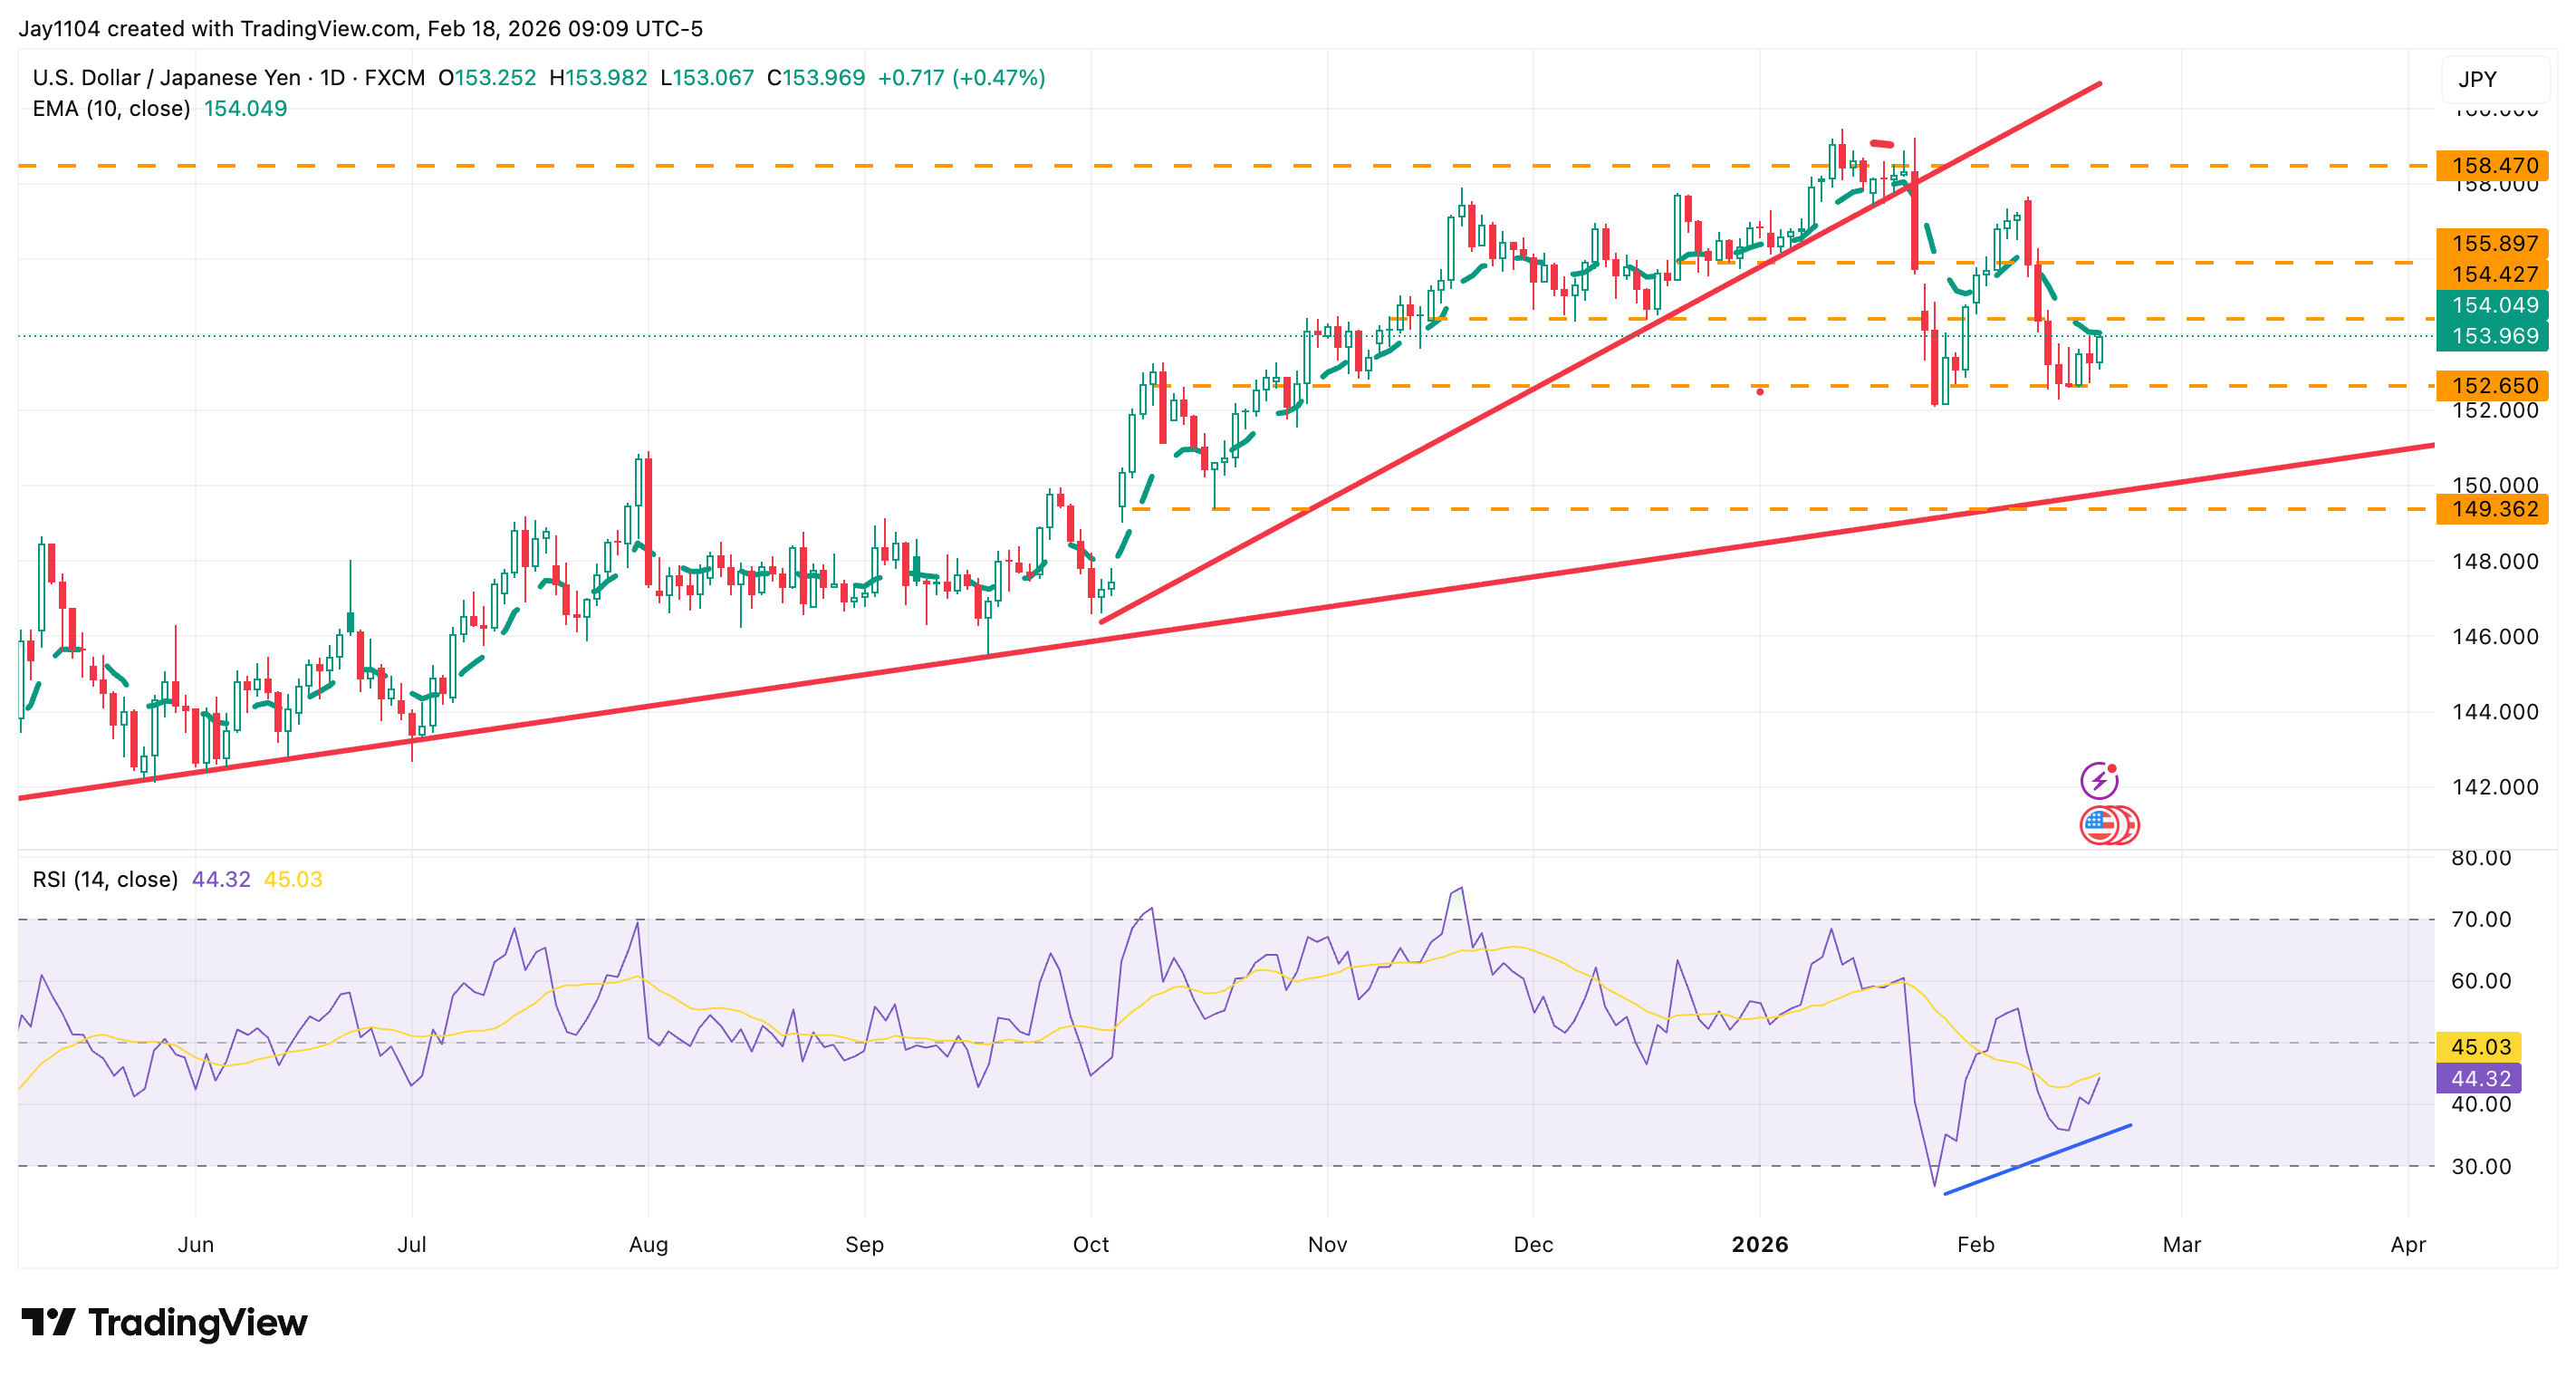Select the 2026 label on the time axis
Viewport: 2576px width, 1377px height.
1760,1245
